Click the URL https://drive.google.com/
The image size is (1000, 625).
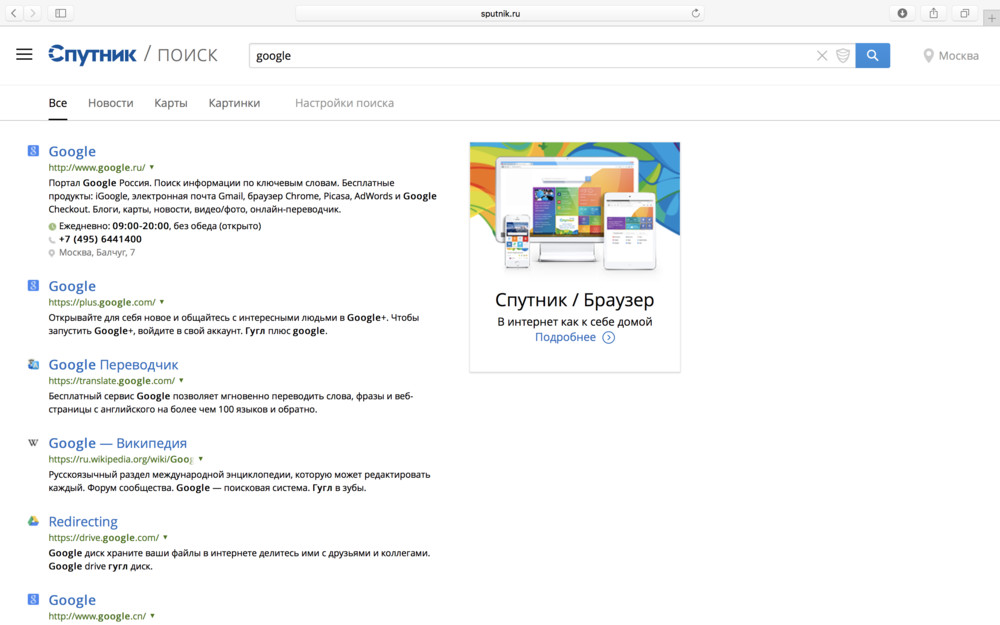point(104,538)
